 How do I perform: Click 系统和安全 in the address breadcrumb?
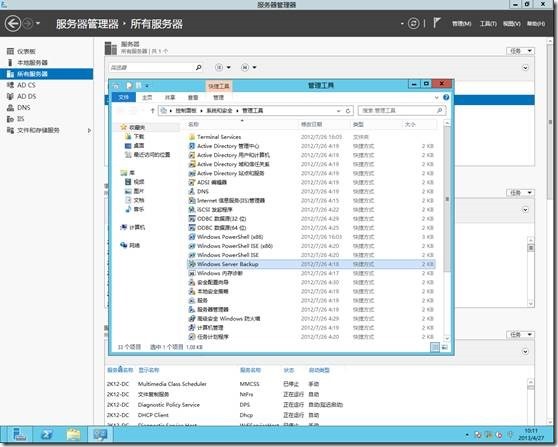click(x=220, y=111)
